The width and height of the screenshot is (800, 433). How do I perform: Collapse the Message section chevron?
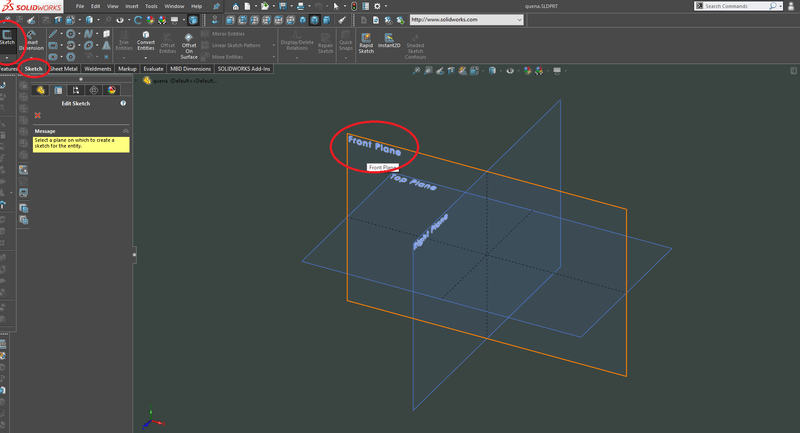pos(126,131)
